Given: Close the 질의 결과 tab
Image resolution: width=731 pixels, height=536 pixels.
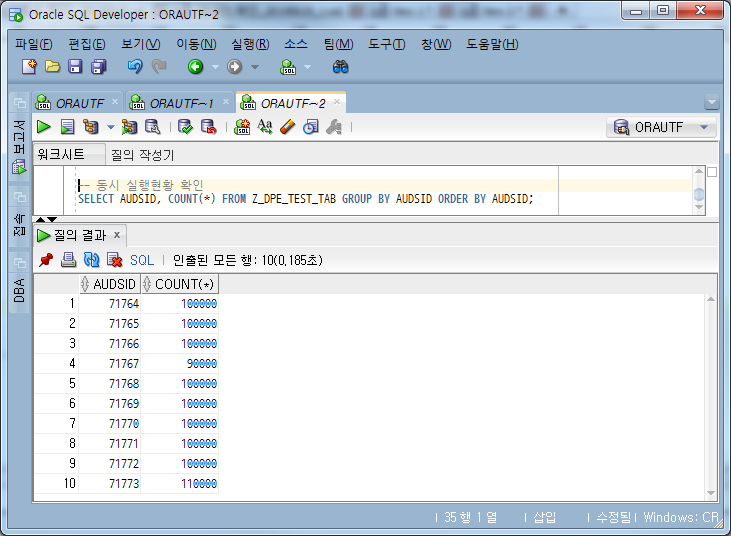Looking at the screenshot, I should (117, 235).
